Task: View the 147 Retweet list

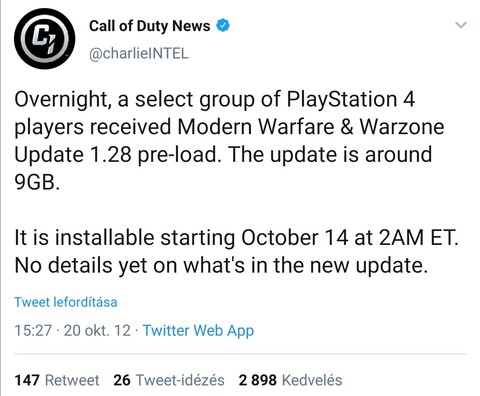Action: (x=57, y=380)
